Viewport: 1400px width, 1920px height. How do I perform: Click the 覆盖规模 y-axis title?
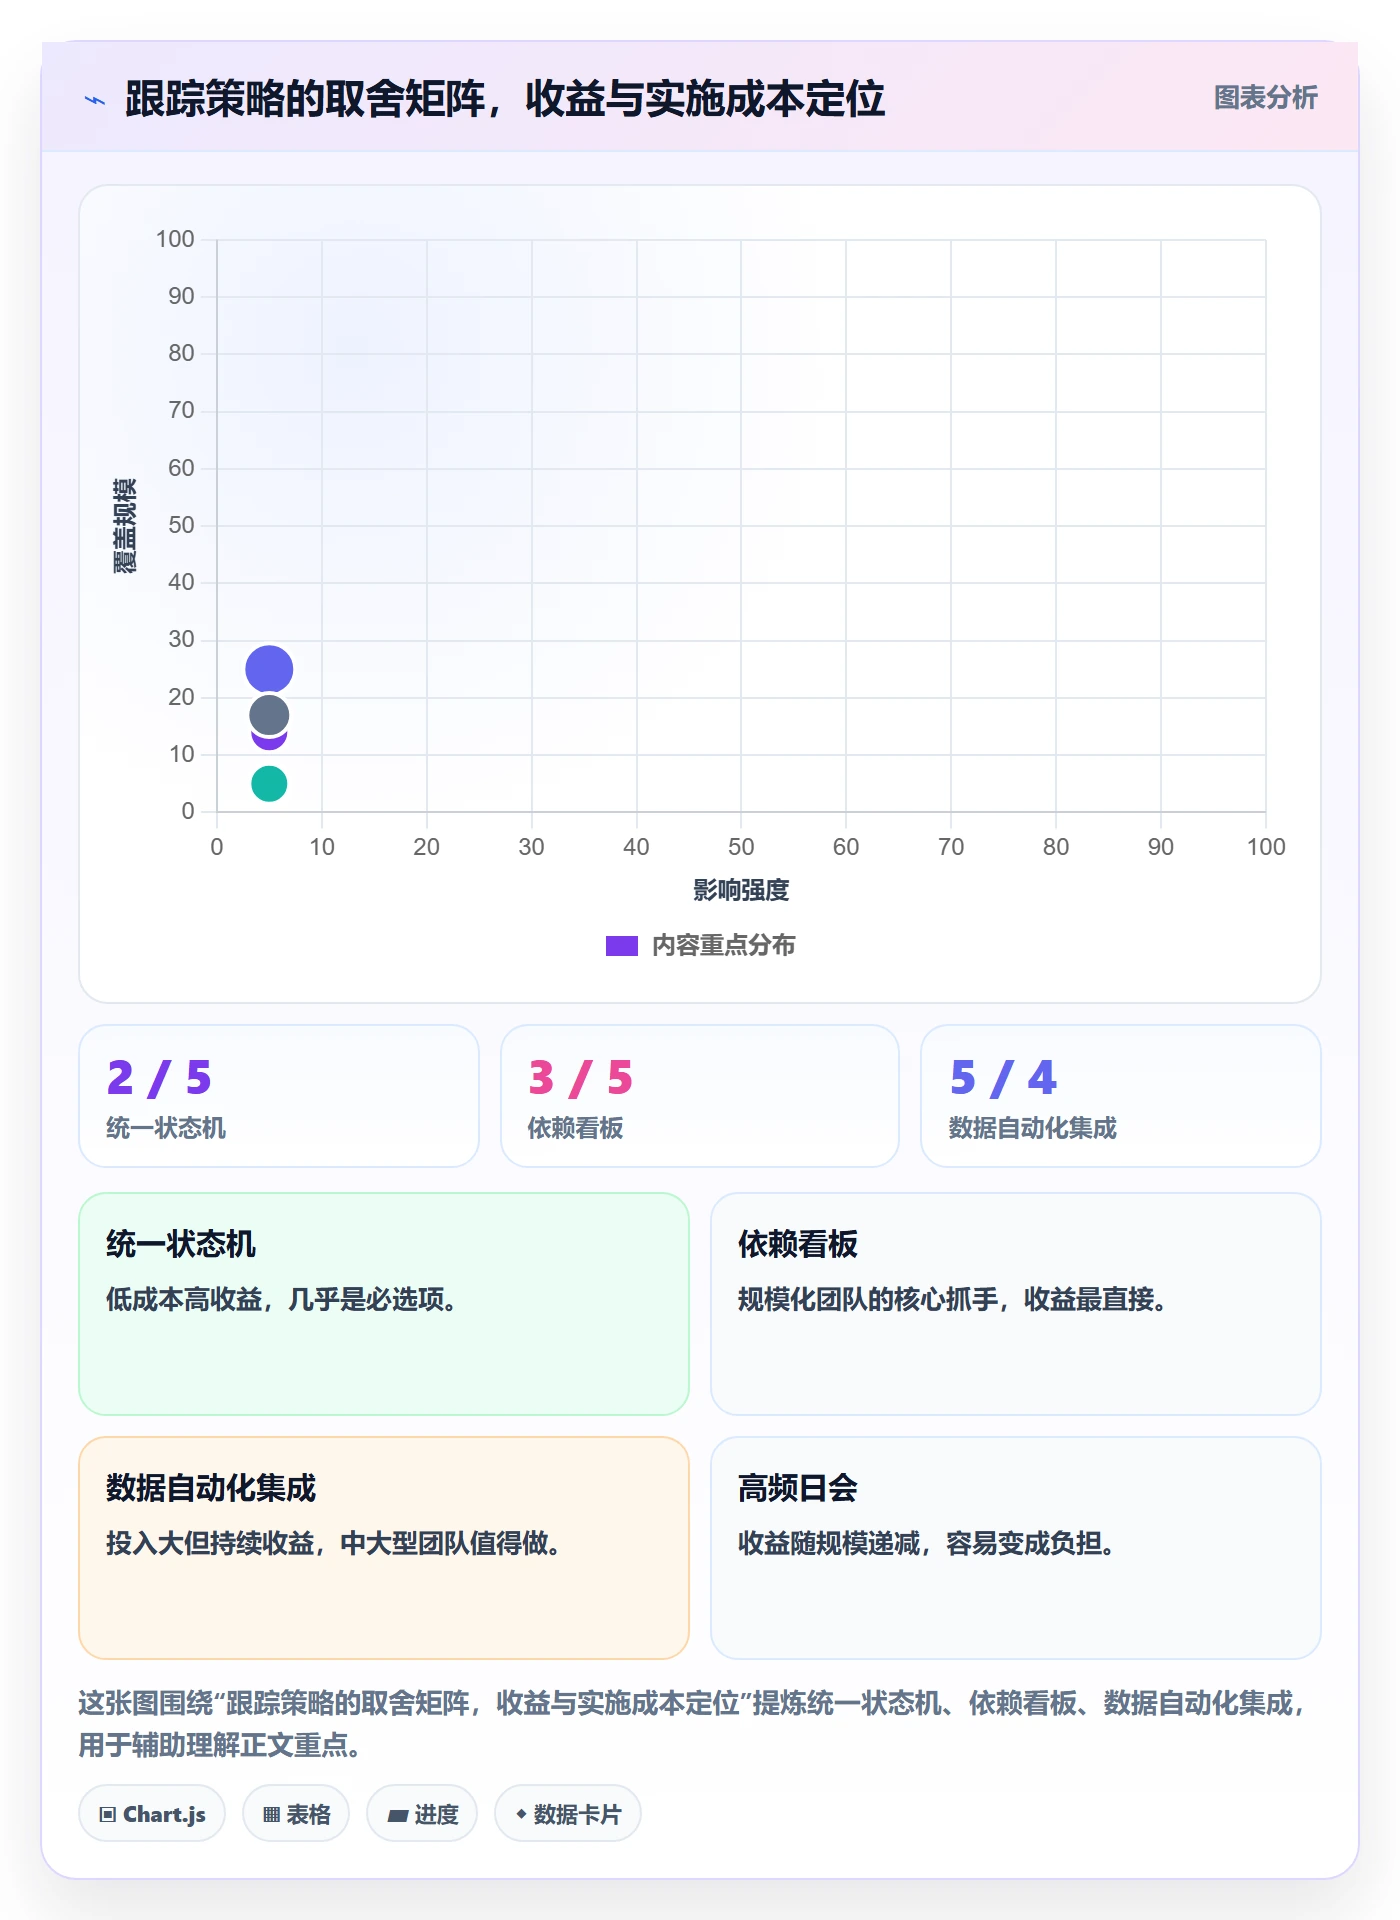pyautogui.click(x=125, y=525)
